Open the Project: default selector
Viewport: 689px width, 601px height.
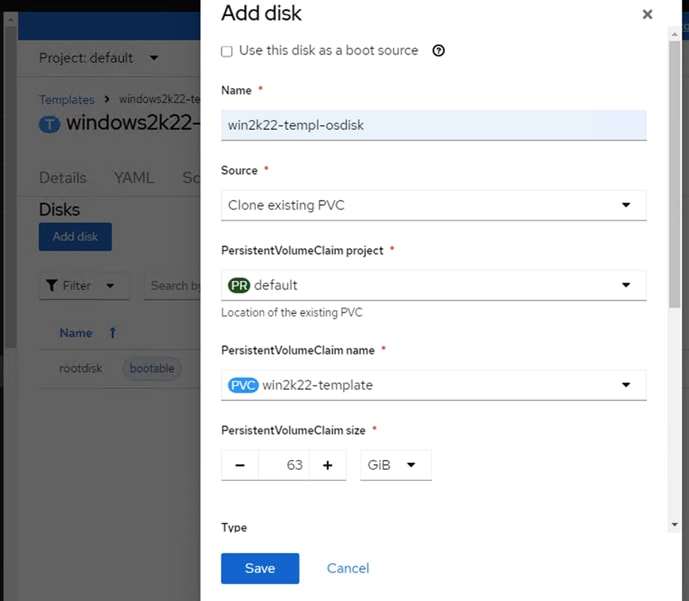point(98,58)
